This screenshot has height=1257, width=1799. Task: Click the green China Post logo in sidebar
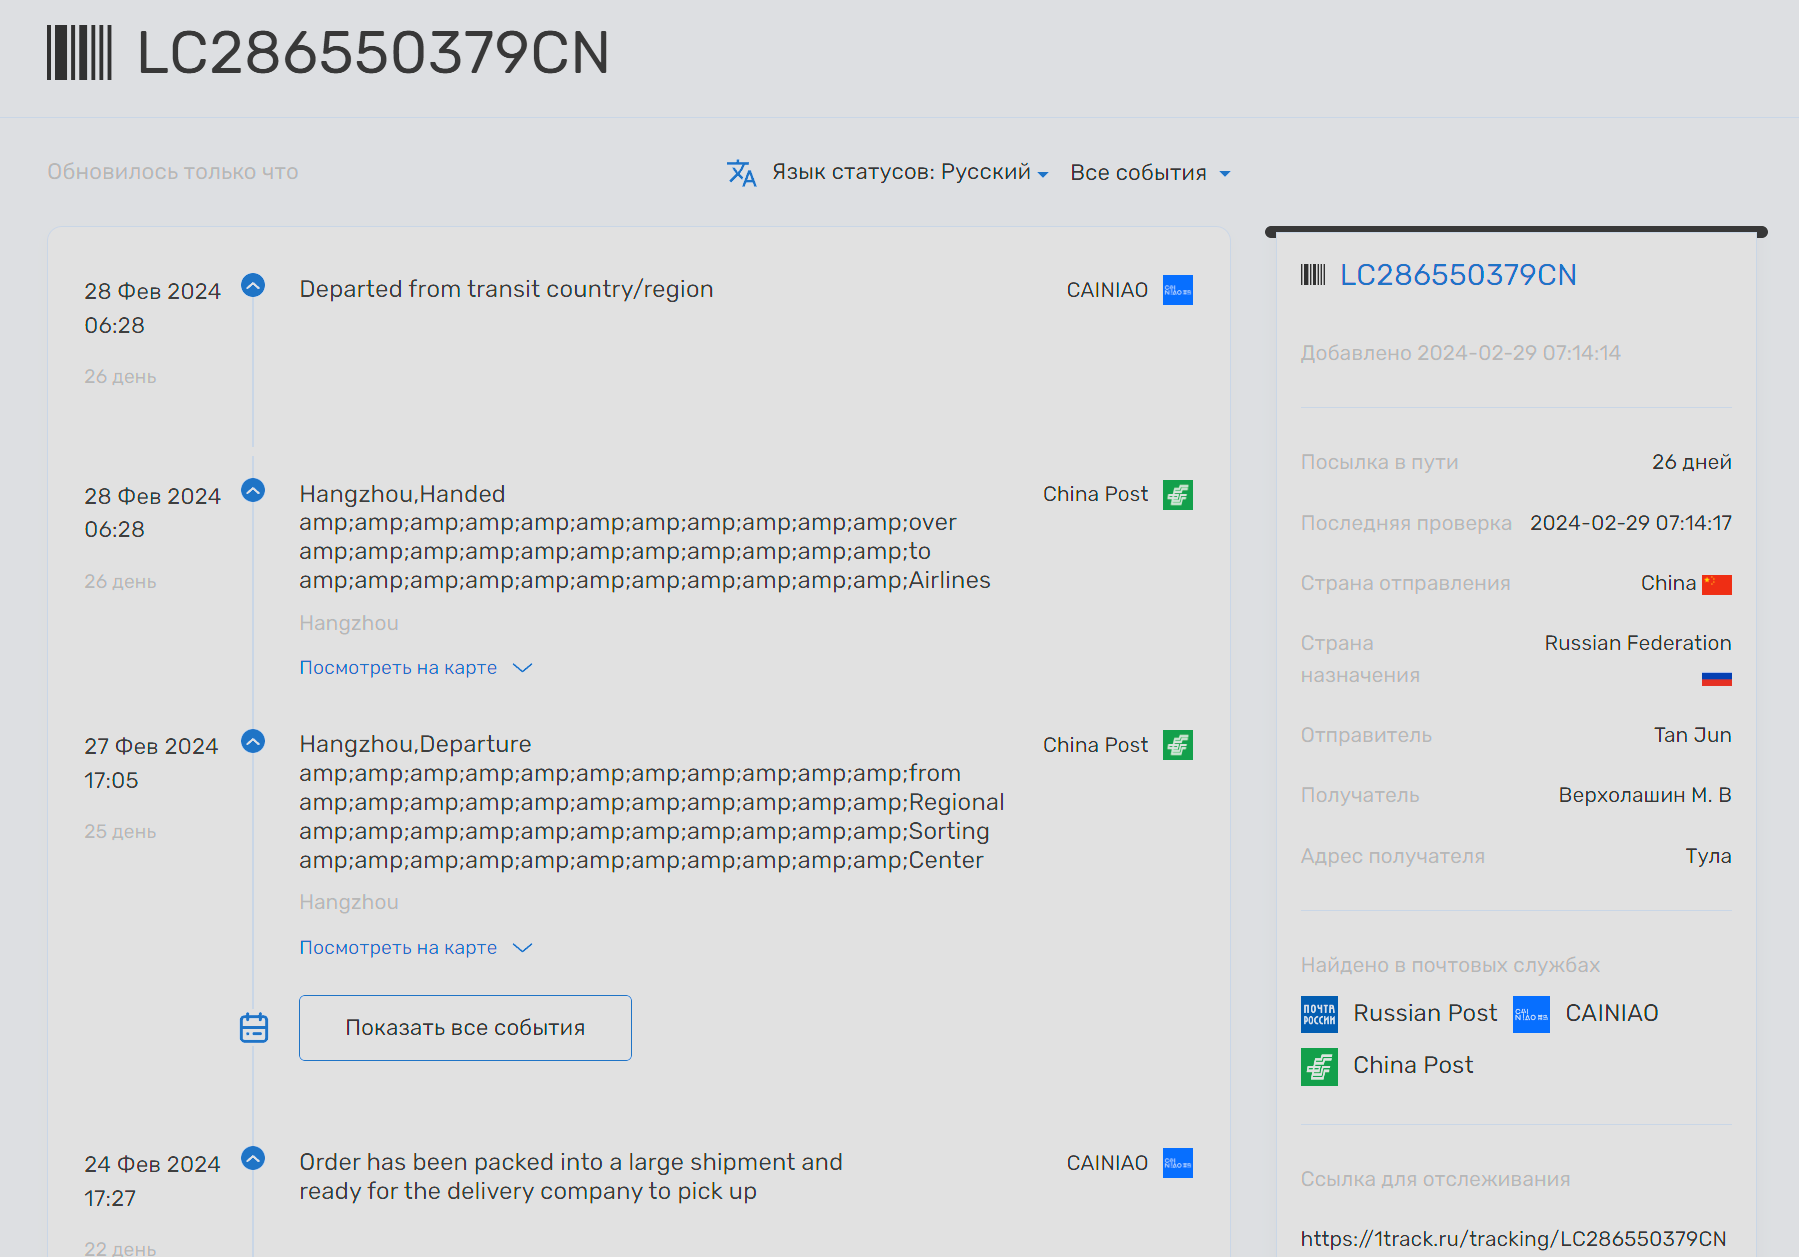coord(1319,1066)
